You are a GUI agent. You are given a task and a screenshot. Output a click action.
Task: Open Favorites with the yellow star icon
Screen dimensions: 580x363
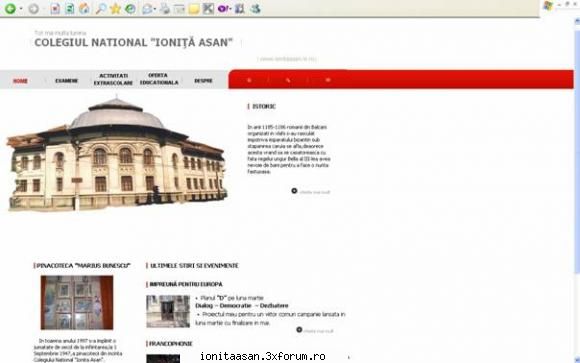click(115, 9)
